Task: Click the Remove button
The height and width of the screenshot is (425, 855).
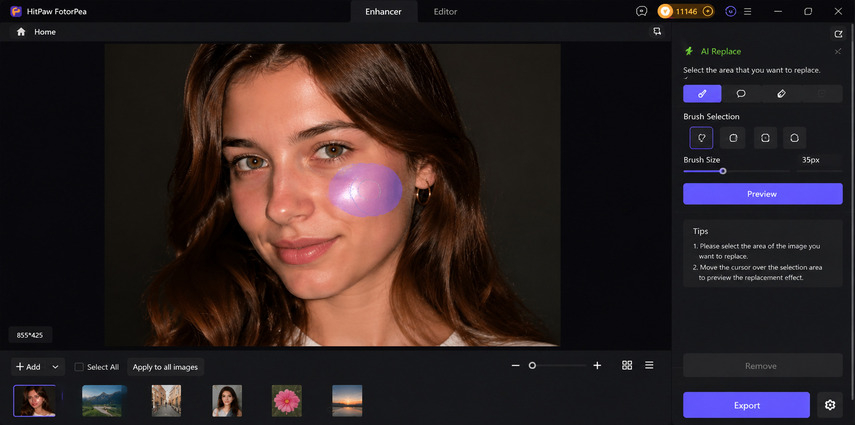Action: (762, 366)
